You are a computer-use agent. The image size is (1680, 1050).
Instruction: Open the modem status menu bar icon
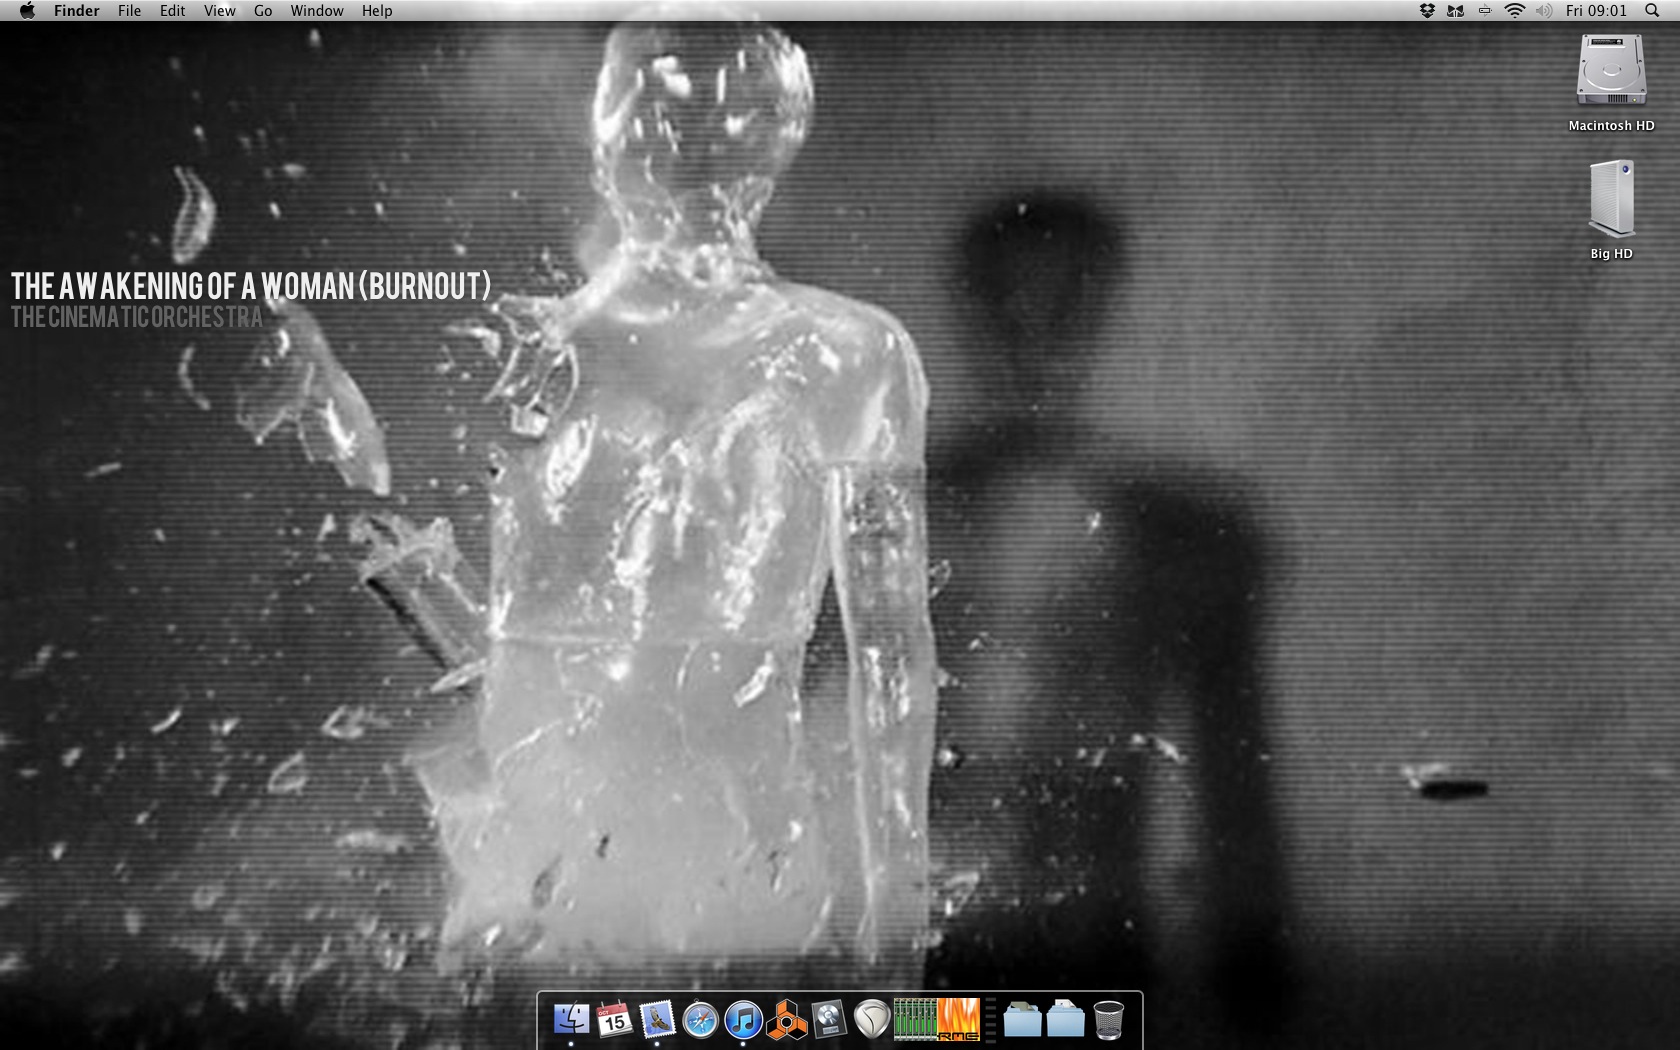coord(1485,11)
